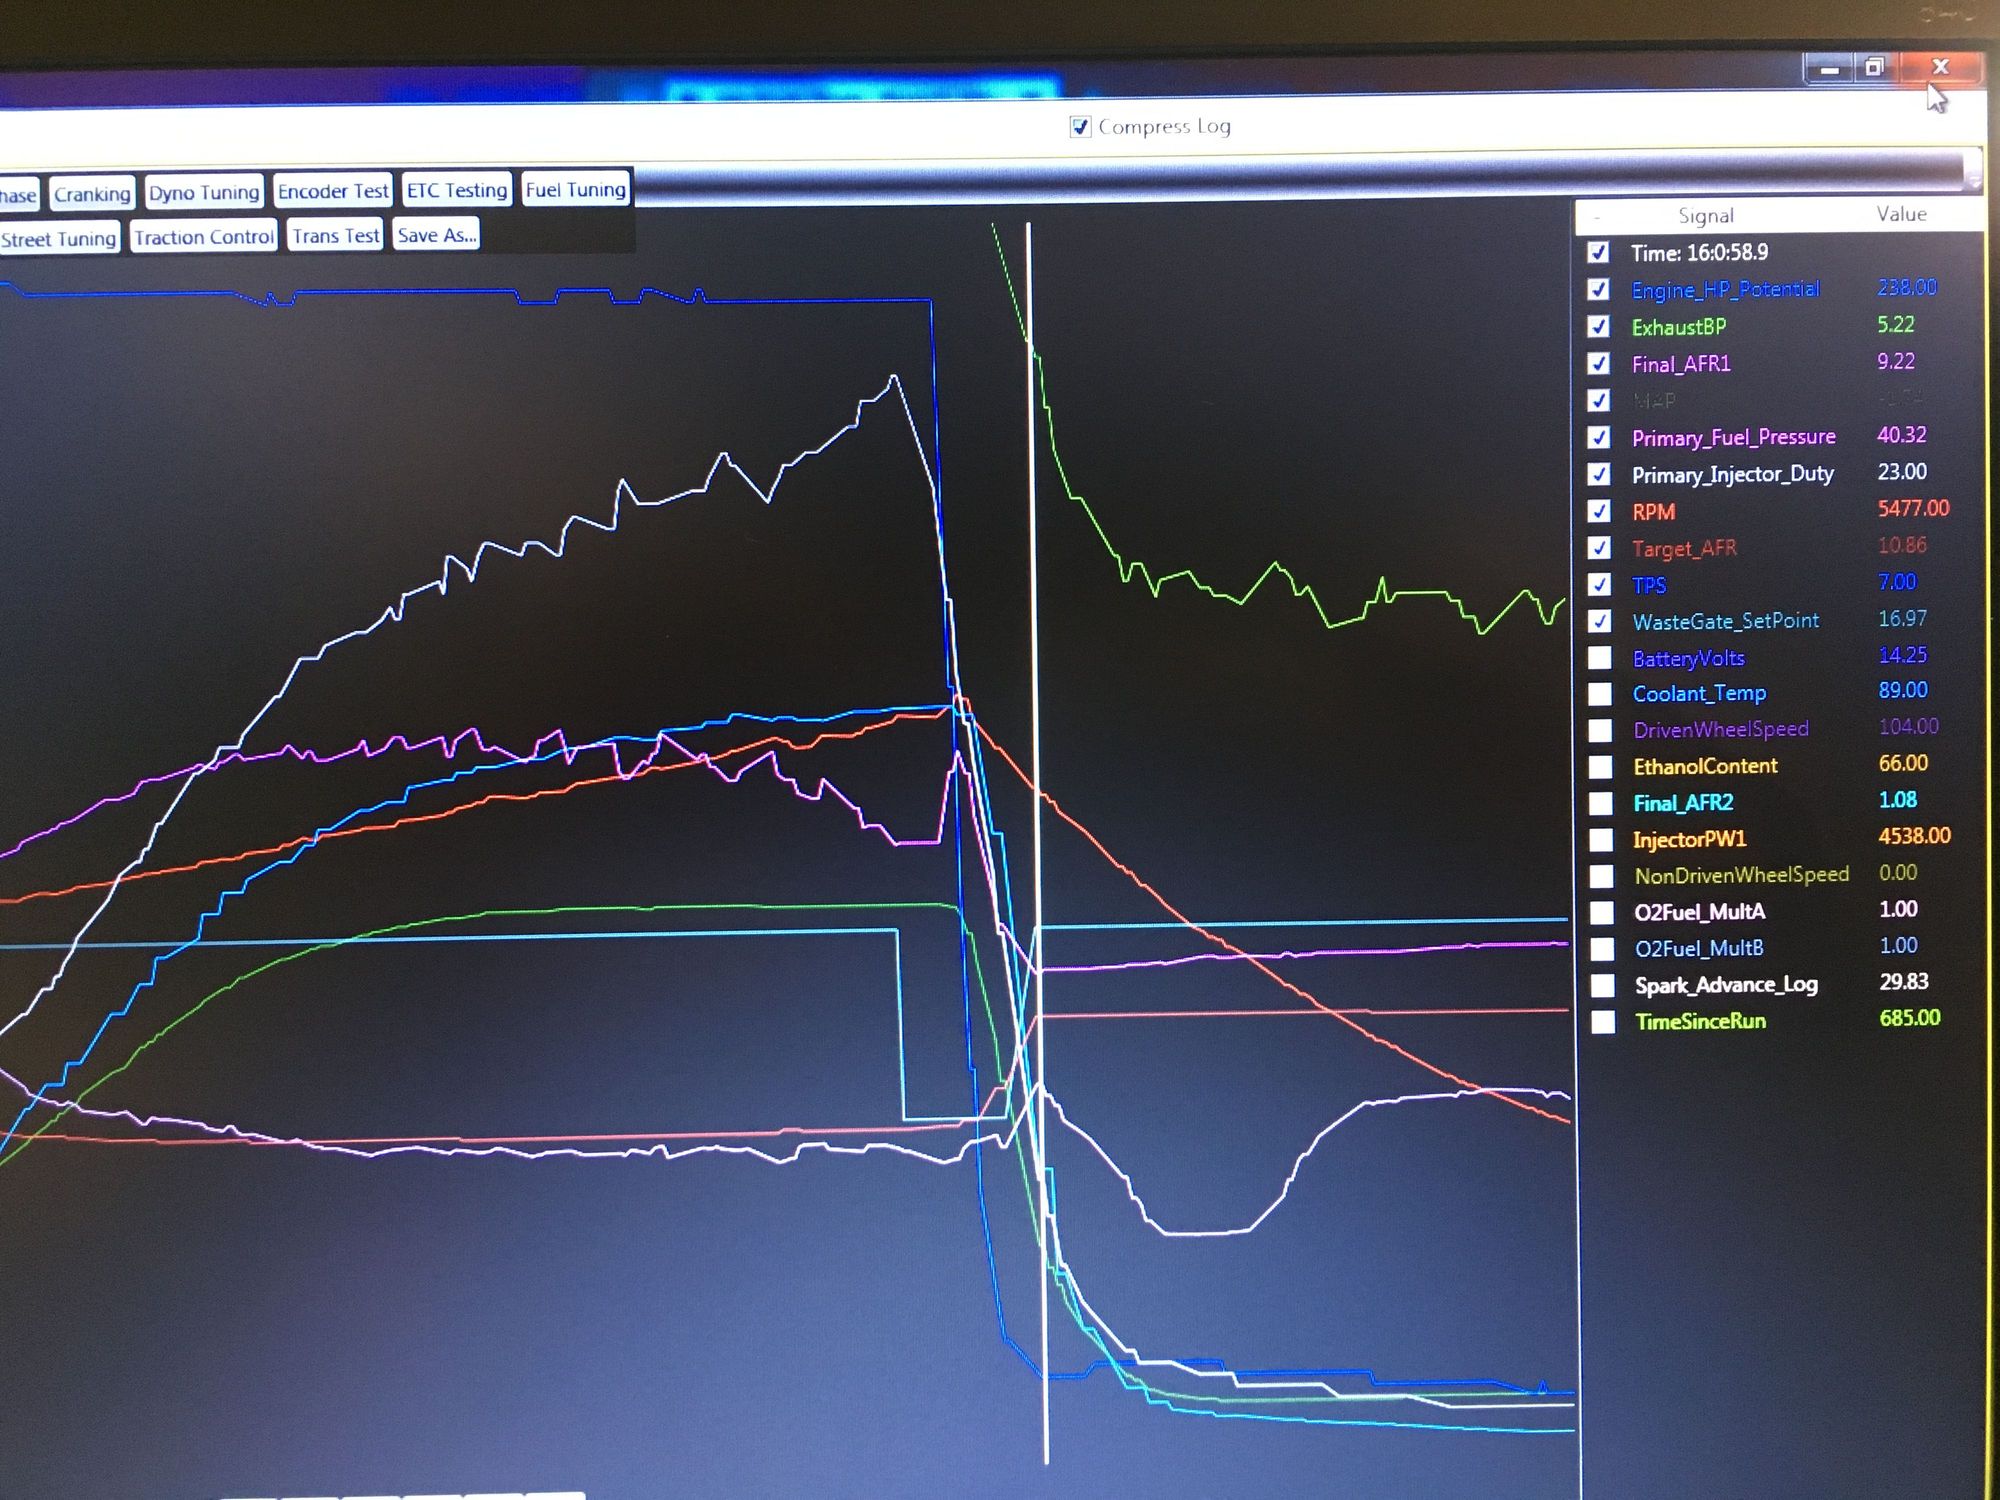
Task: Open the Cranking tab
Action: pyautogui.click(x=92, y=194)
